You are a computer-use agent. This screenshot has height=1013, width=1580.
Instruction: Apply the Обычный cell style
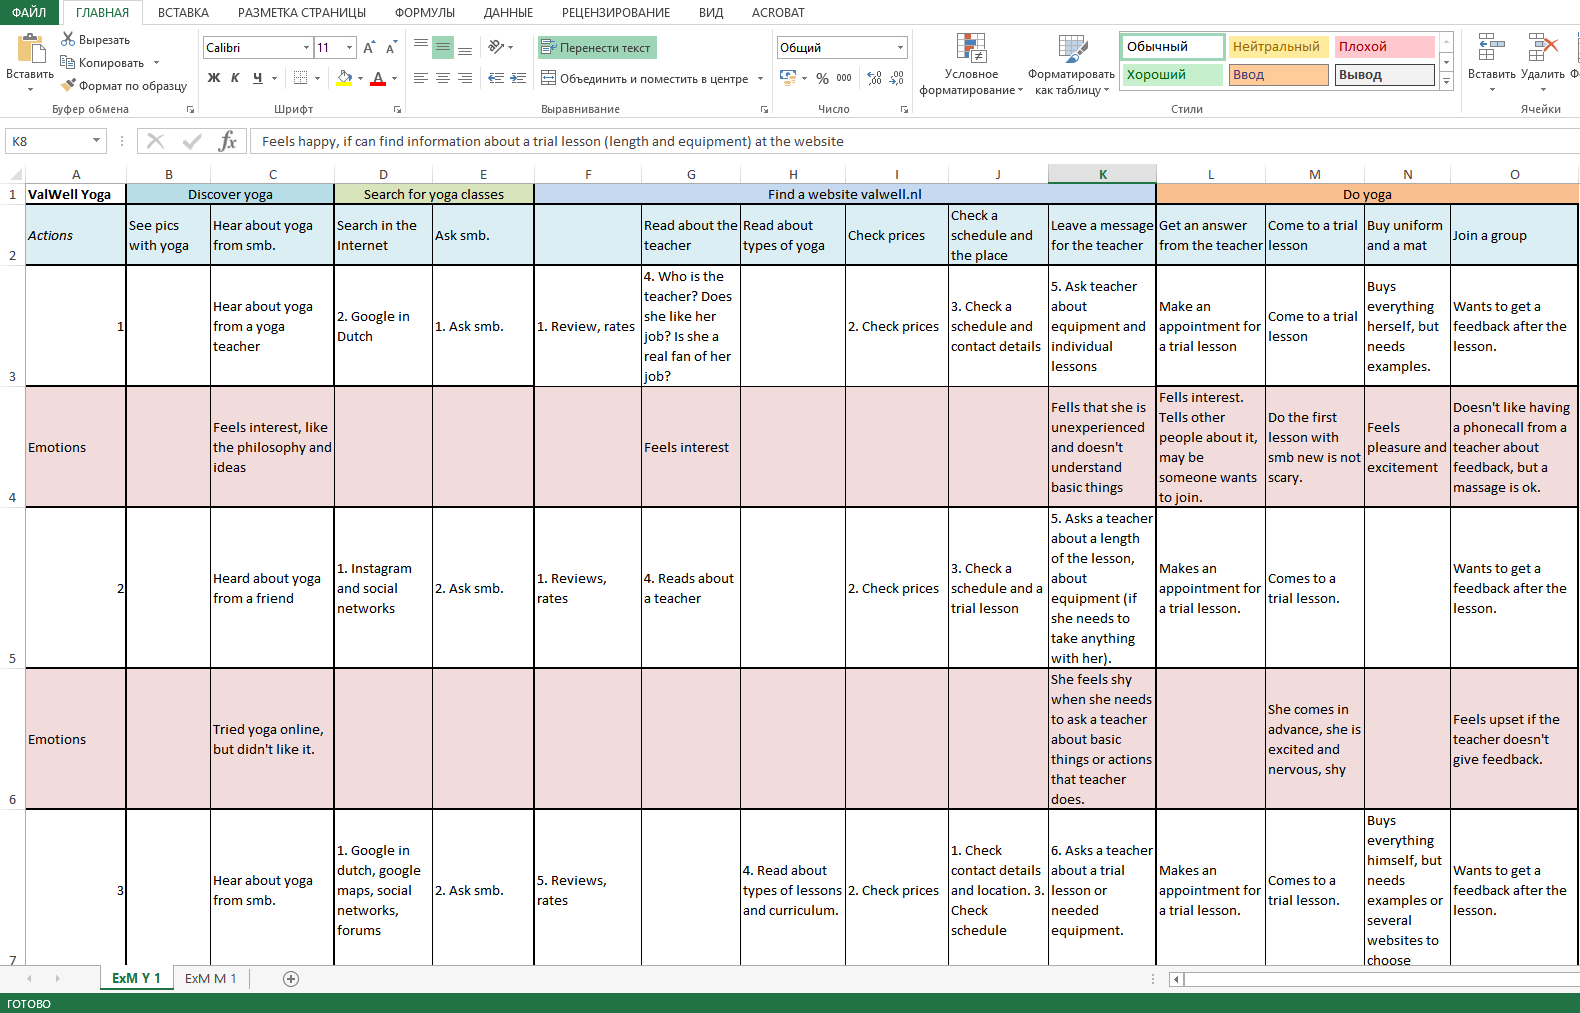click(1172, 47)
